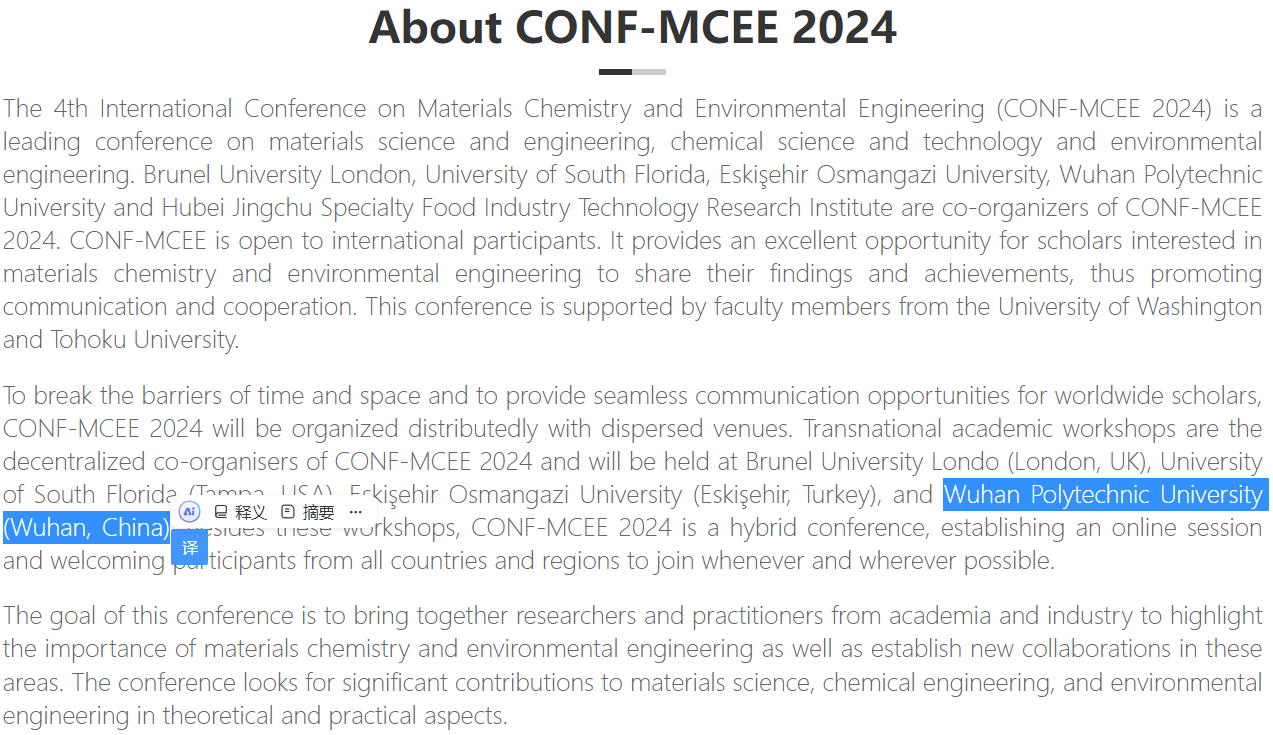Click the text "University of Washington"
The width and height of the screenshot is (1273, 735).
pyautogui.click(x=1130, y=307)
